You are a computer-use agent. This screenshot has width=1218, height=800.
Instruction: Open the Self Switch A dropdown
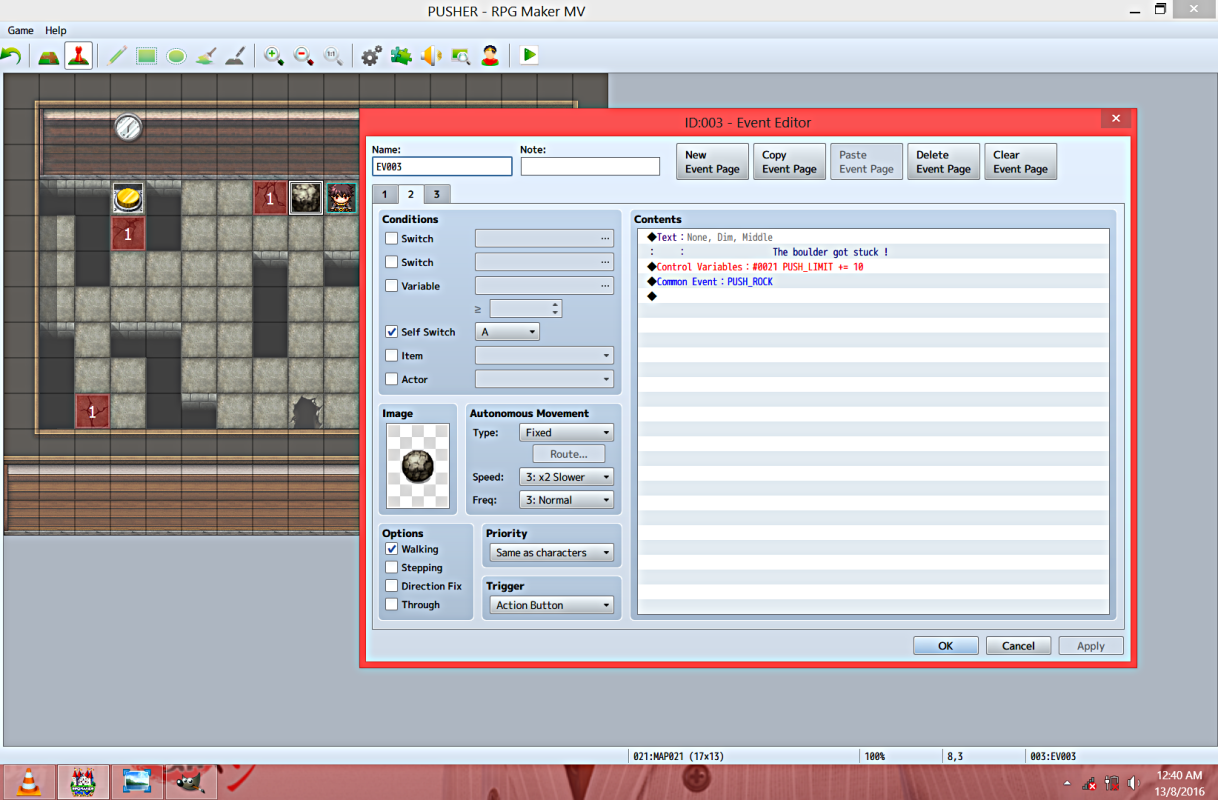tap(507, 332)
